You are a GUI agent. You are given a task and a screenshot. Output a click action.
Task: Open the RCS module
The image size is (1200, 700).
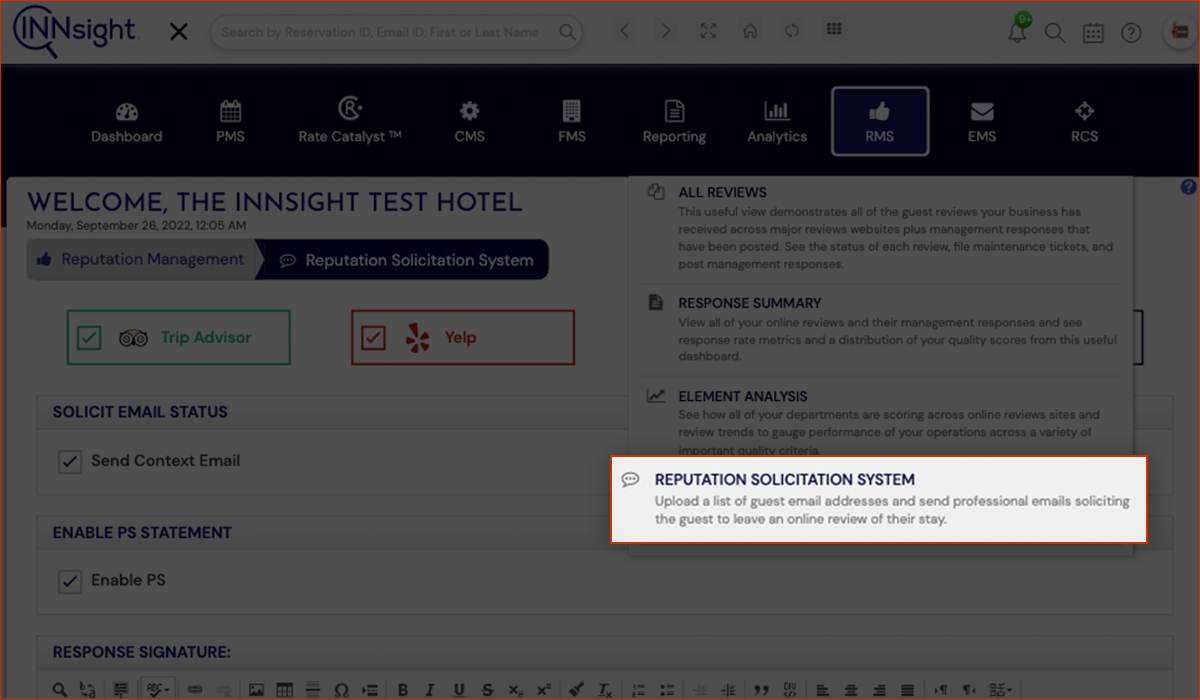point(1084,122)
